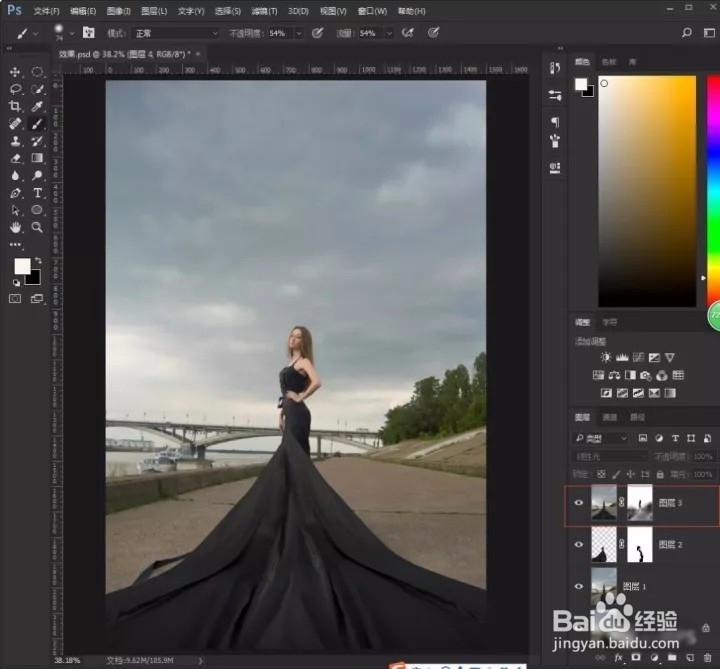Viewport: 720px width, 669px height.
Task: Open the 文件(F) menu
Action: pyautogui.click(x=46, y=11)
